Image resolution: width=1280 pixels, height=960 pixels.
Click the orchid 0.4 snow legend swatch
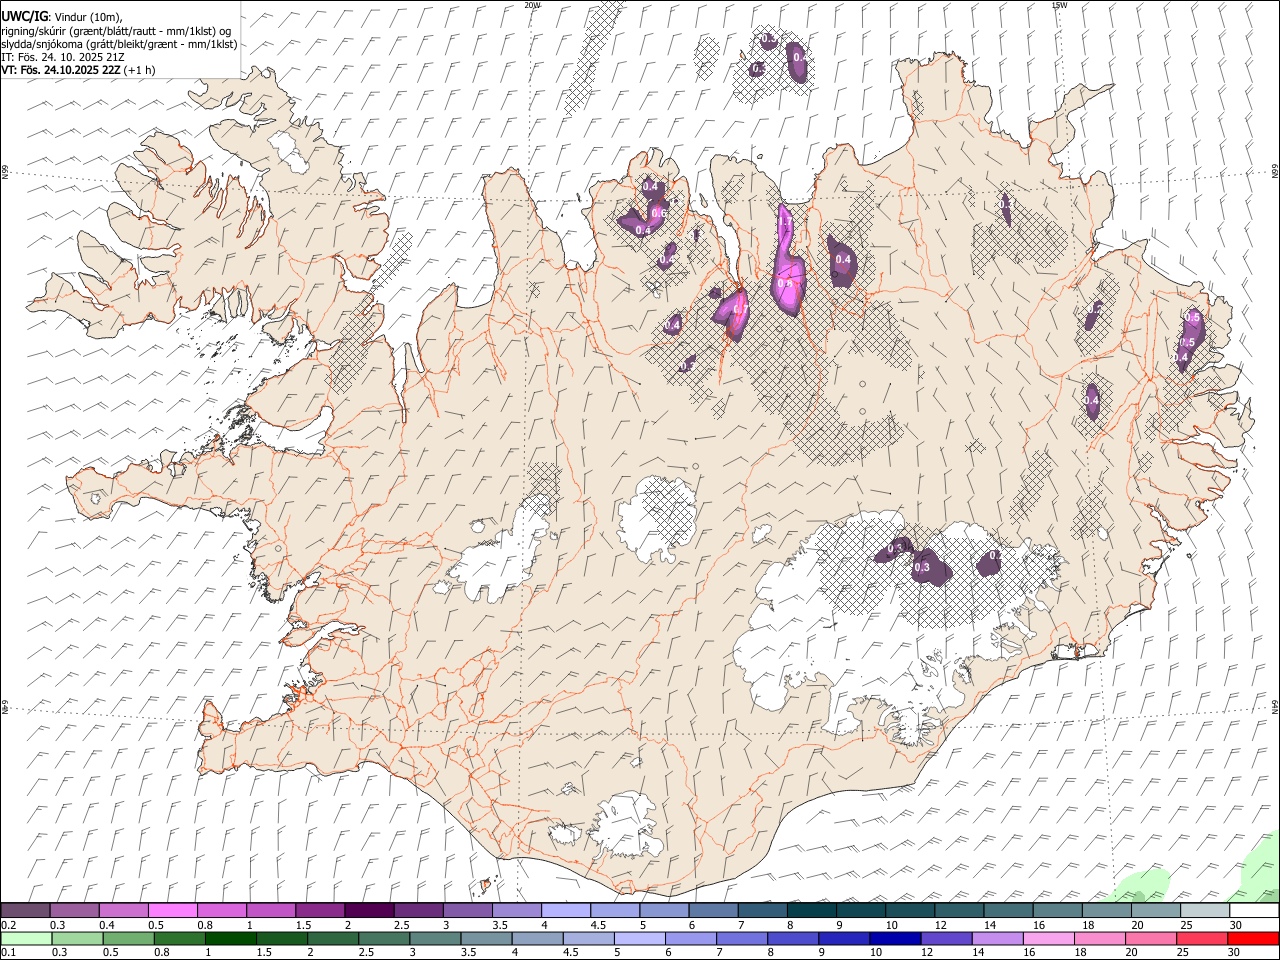[x=124, y=910]
